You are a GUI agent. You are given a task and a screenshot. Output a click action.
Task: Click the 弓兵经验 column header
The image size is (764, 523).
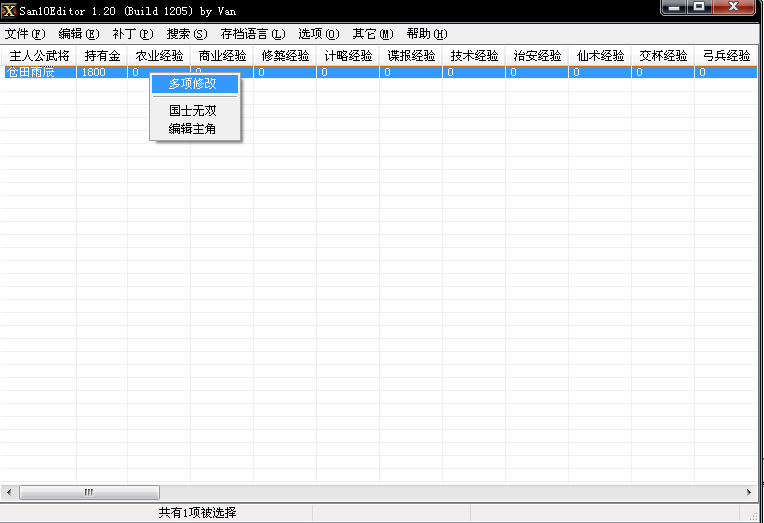click(x=725, y=56)
